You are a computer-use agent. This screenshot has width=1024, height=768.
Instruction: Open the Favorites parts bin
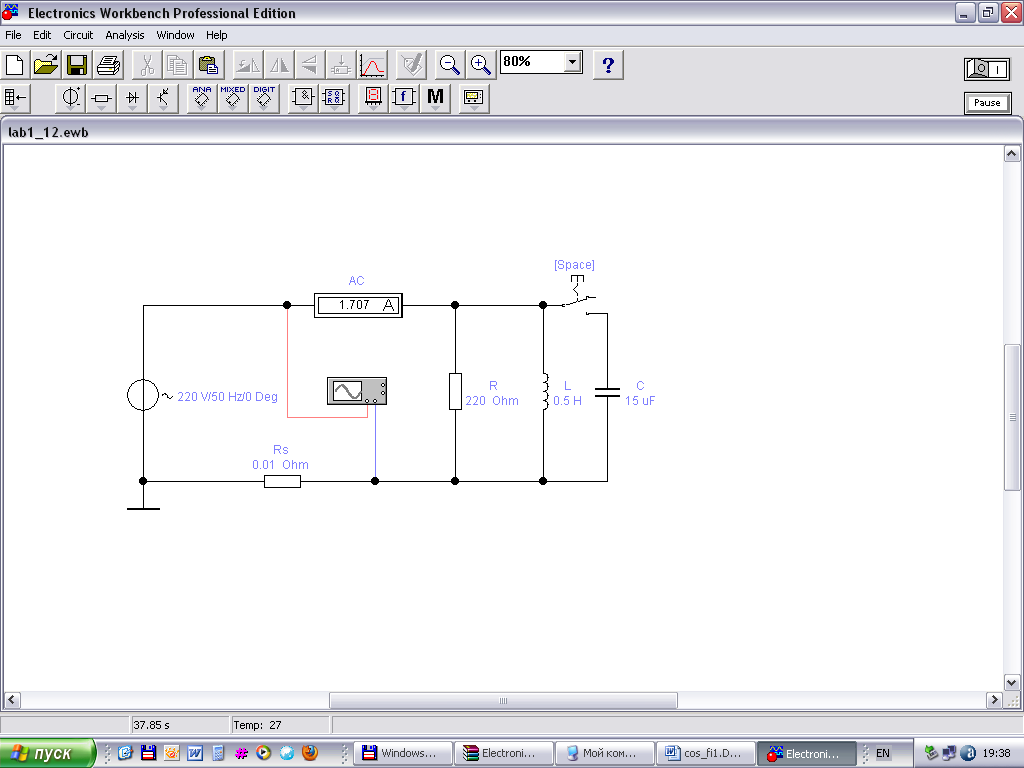(x=15, y=98)
